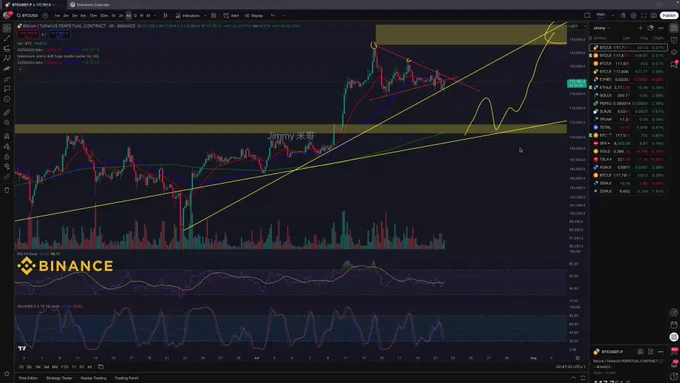Open the chat notifications icon on right sidebar

pos(674,64)
